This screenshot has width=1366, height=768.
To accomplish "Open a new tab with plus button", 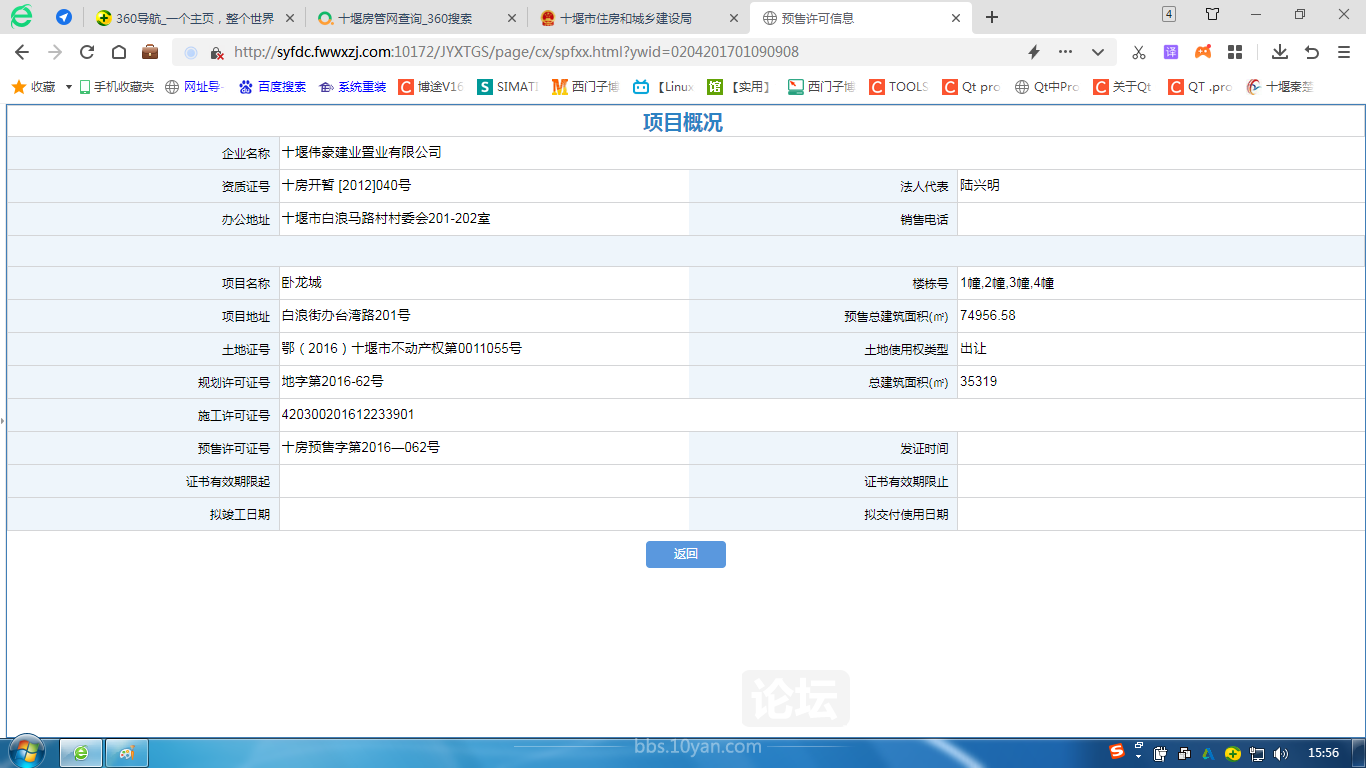I will [x=992, y=17].
